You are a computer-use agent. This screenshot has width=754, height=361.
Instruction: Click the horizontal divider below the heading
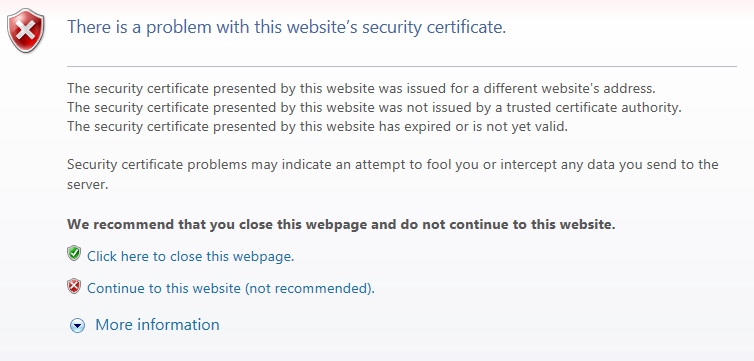[402, 66]
